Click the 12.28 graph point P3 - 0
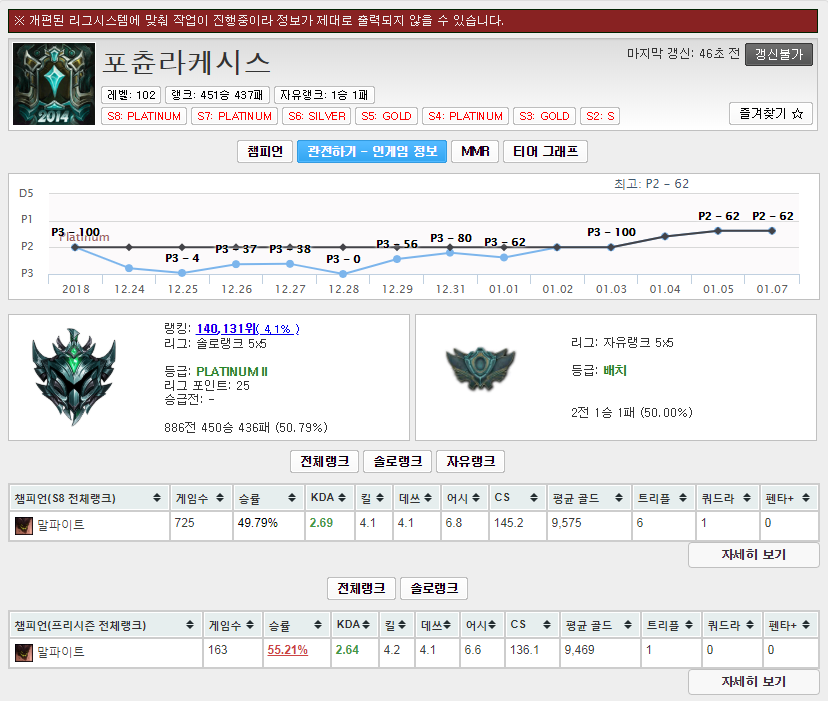 pos(343,274)
